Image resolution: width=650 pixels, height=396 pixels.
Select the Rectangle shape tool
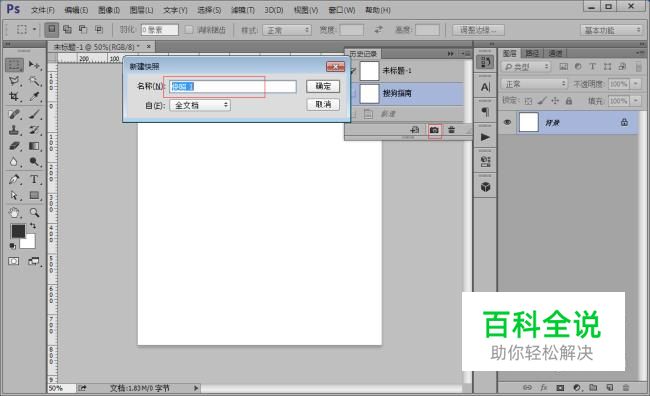point(34,195)
